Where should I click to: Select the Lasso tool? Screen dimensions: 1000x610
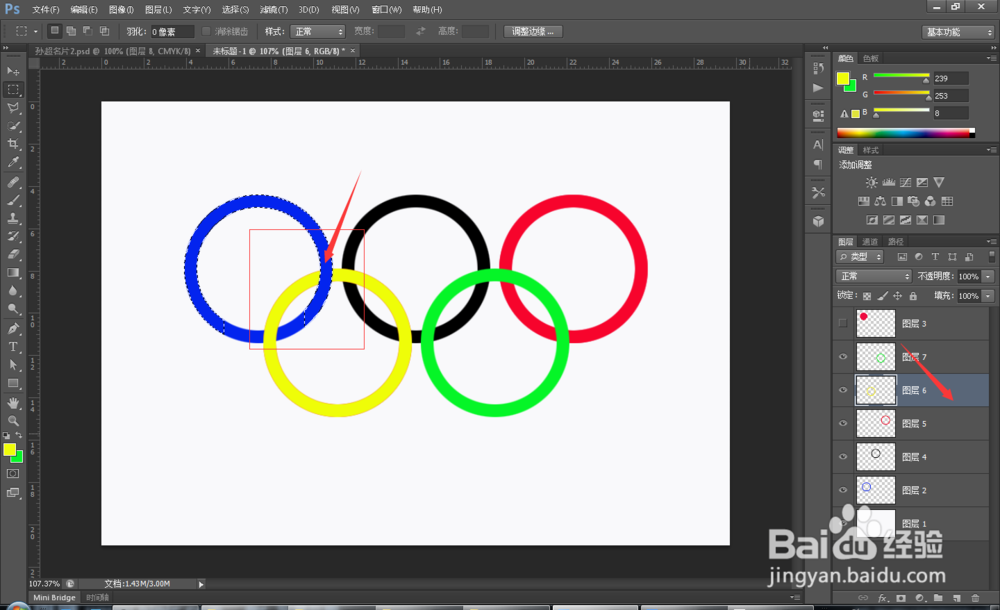13,107
